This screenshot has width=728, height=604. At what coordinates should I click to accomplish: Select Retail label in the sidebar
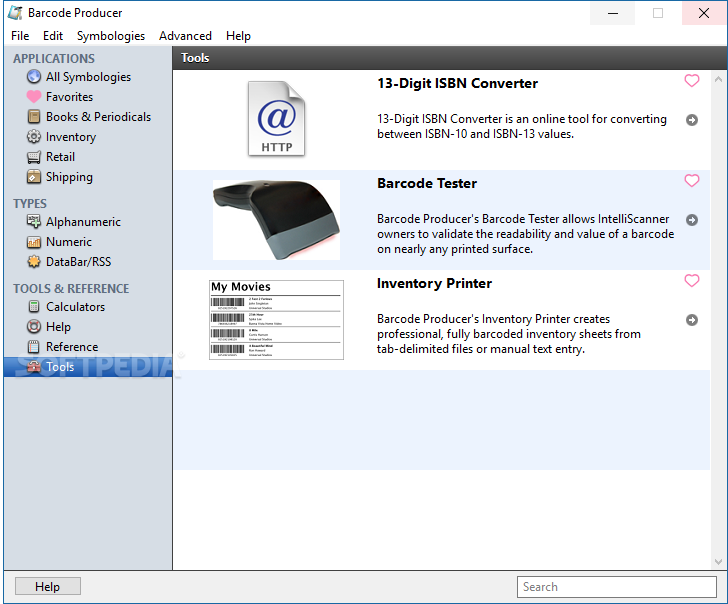60,157
